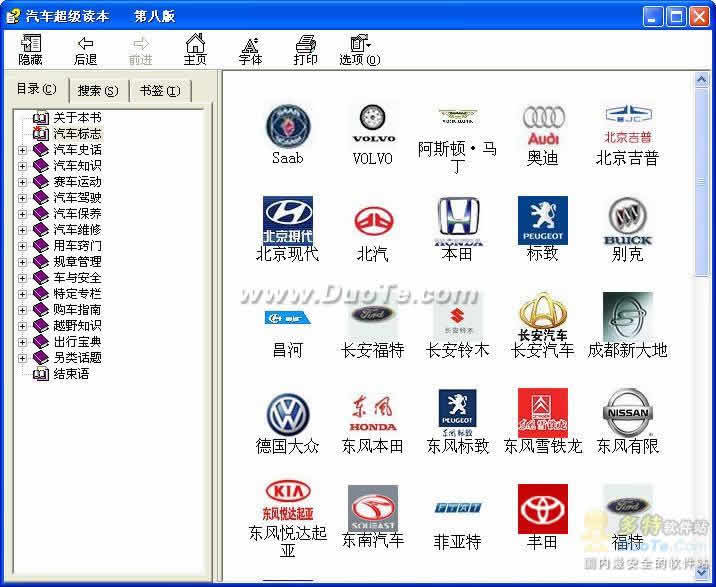716x587 pixels.
Task: Expand the 车与安全 node
Action: (x=22, y=278)
